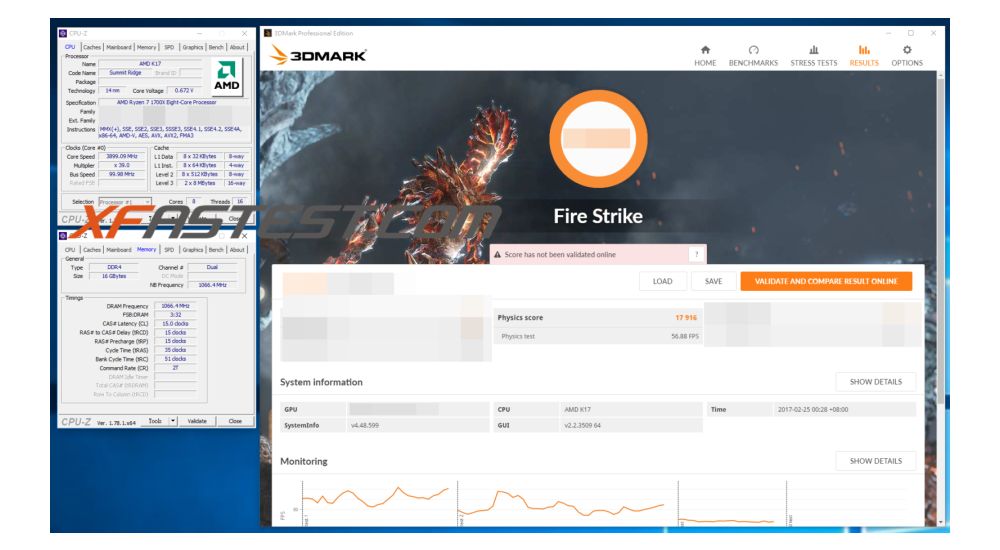
Task: Show details for Monitoring section
Action: pos(875,461)
